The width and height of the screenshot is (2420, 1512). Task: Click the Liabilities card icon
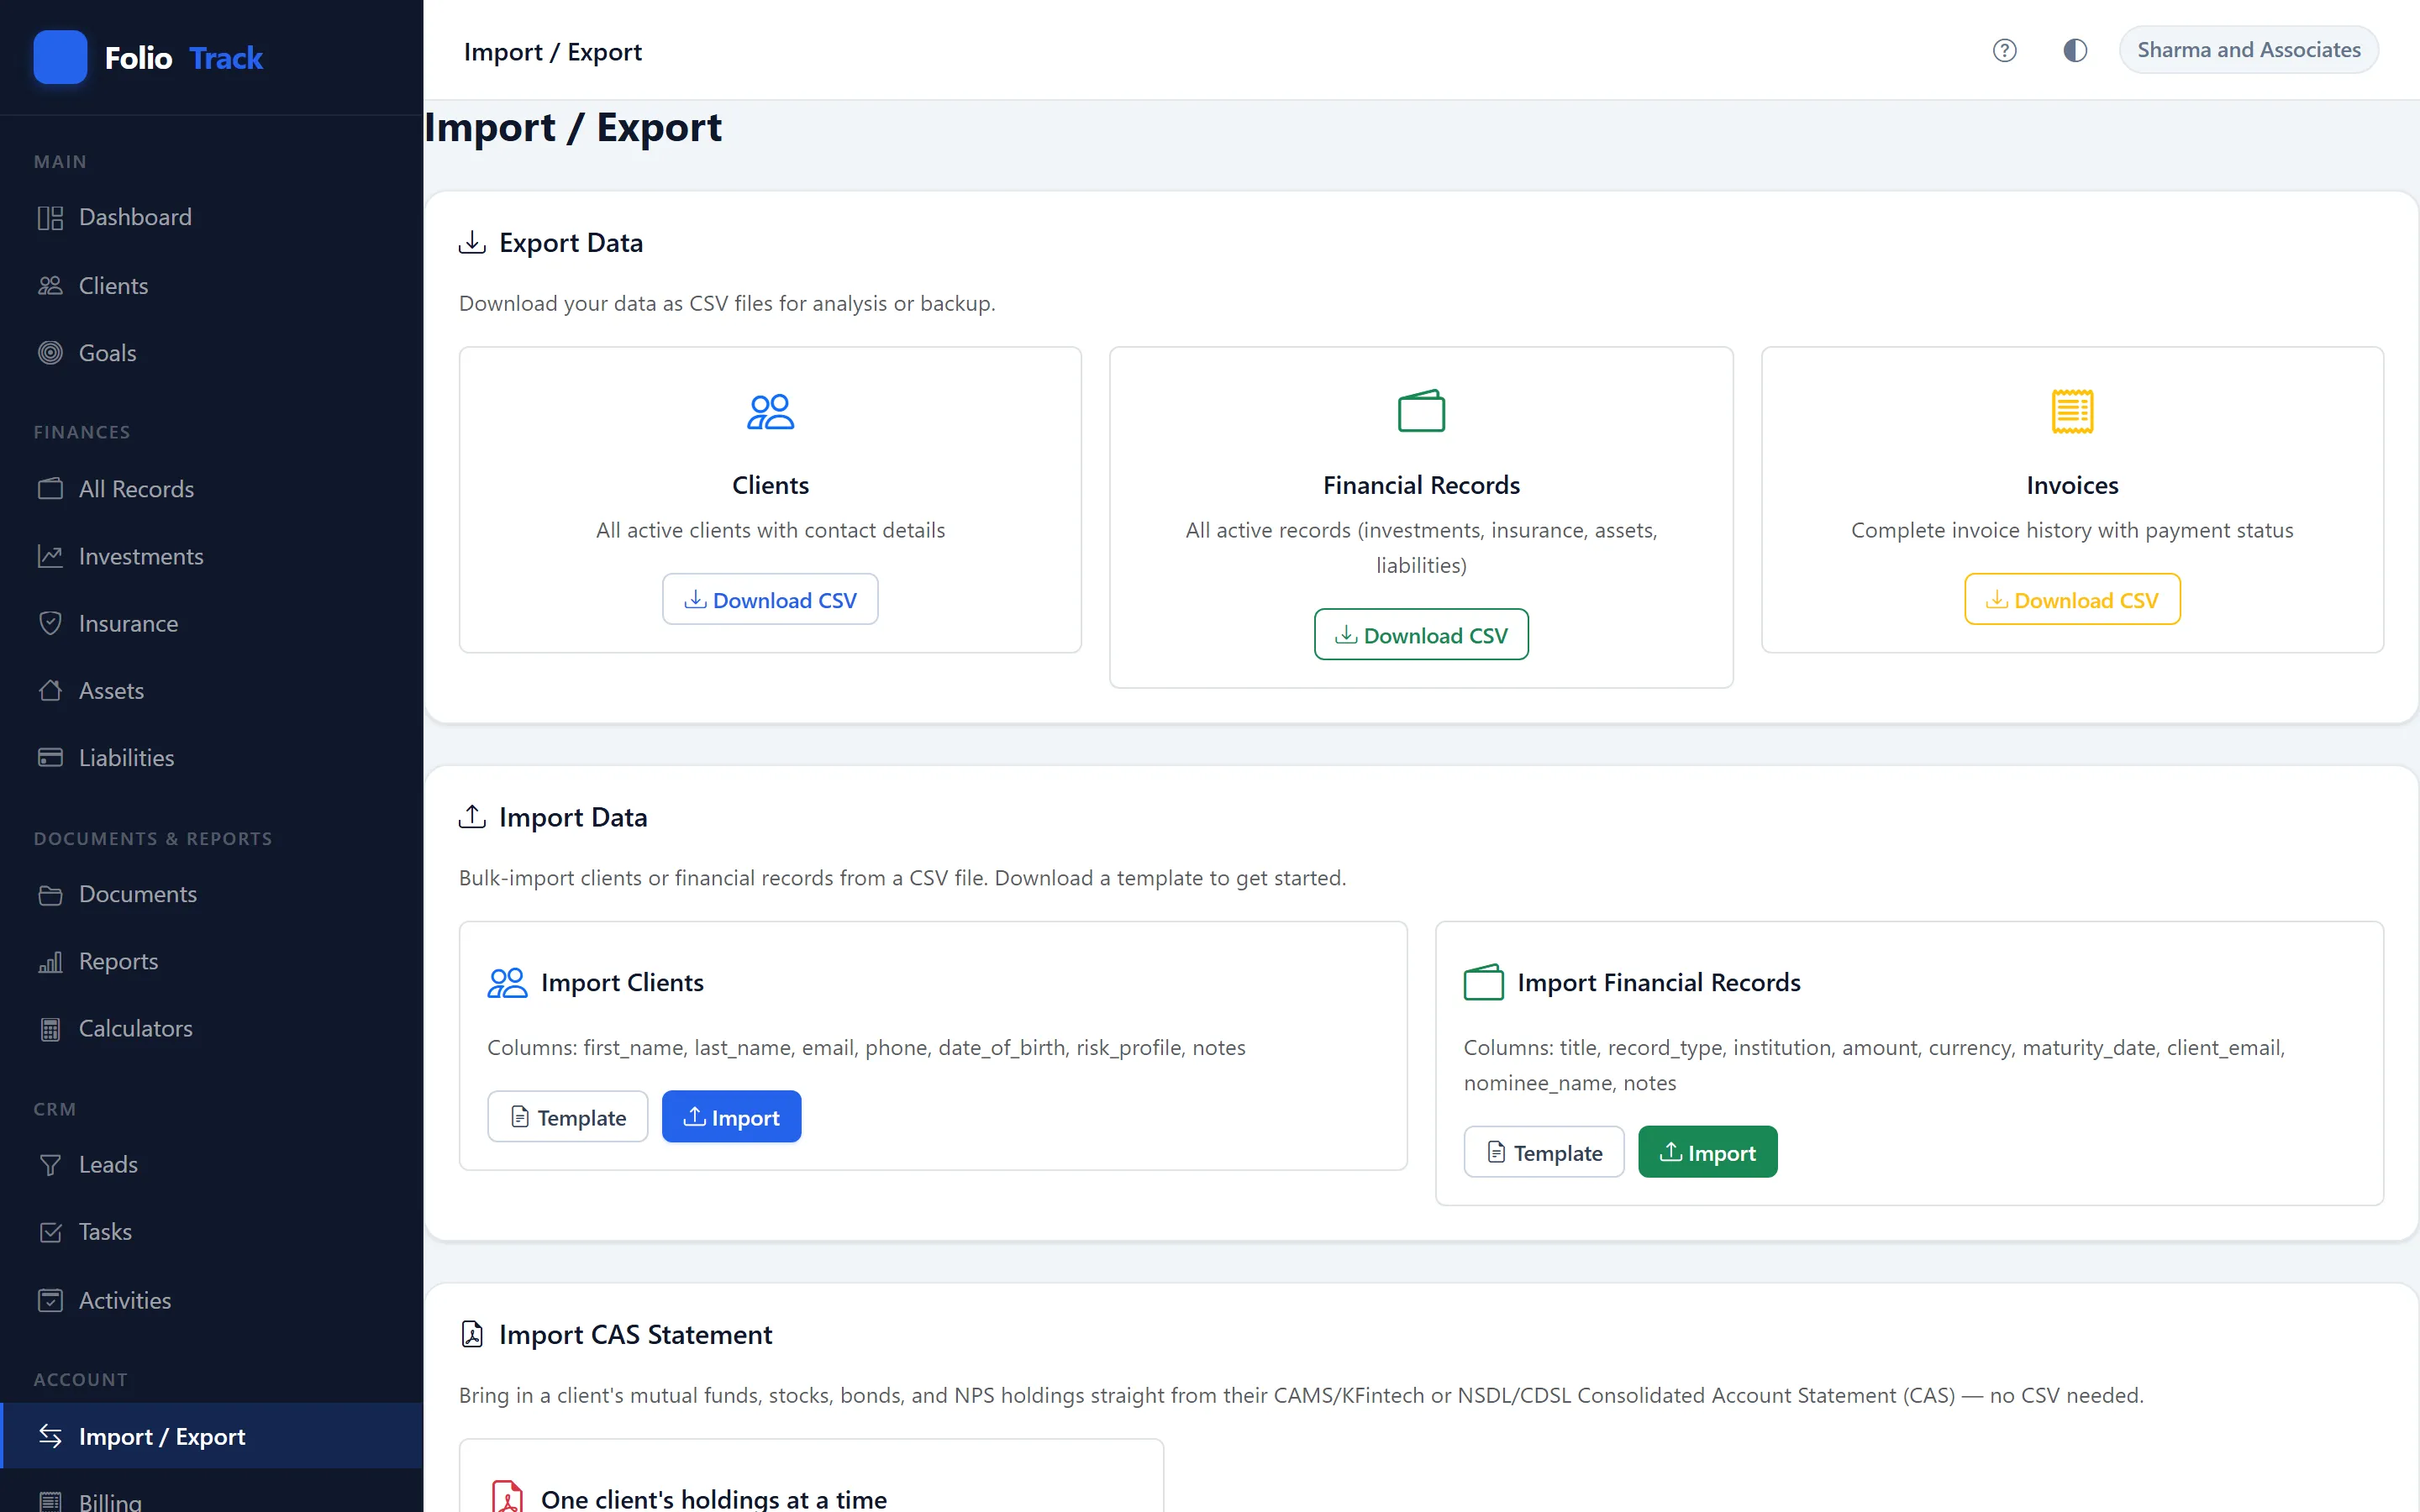click(50, 758)
